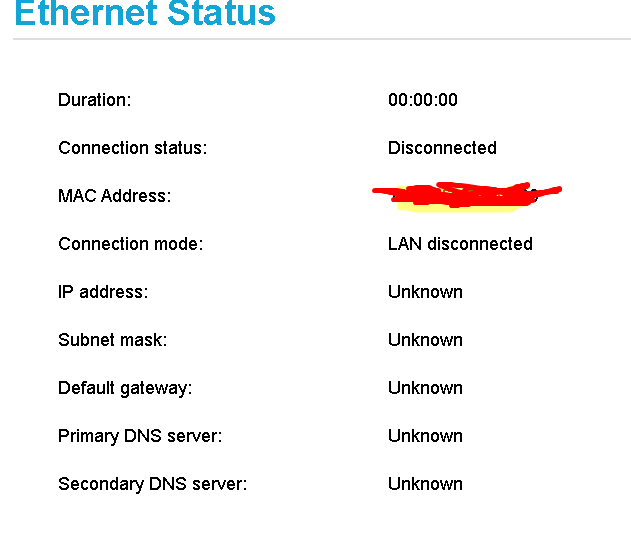
Task: Select the LAN disconnected value
Action: click(x=460, y=244)
